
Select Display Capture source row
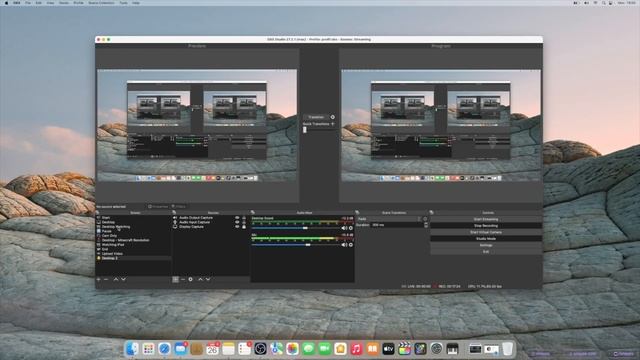pos(210,227)
